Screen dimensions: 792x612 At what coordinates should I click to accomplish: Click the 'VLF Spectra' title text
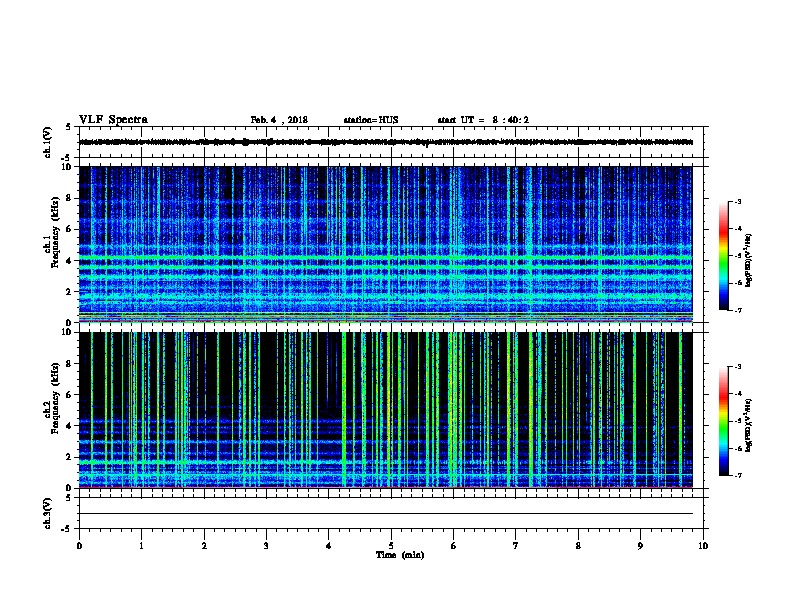tap(114, 120)
